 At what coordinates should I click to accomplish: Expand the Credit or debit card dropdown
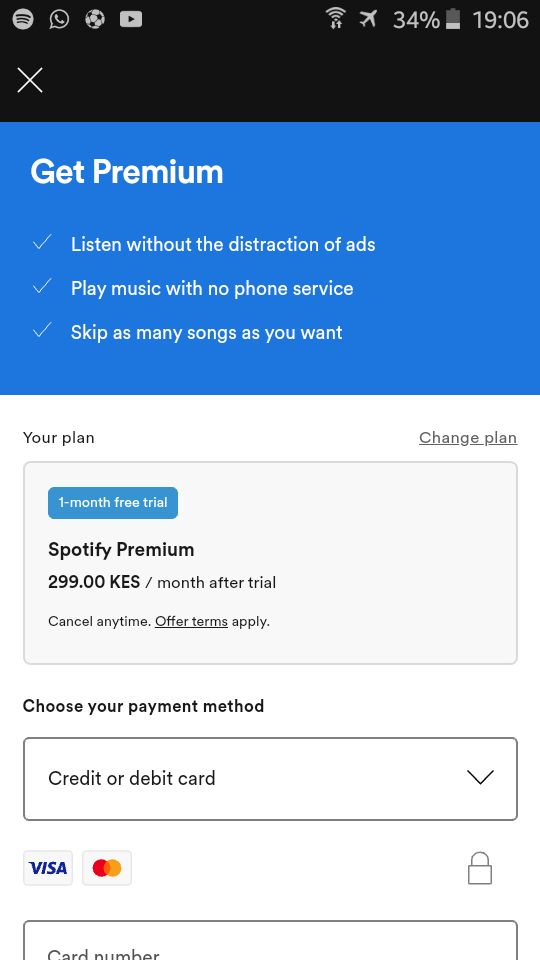[x=270, y=779]
